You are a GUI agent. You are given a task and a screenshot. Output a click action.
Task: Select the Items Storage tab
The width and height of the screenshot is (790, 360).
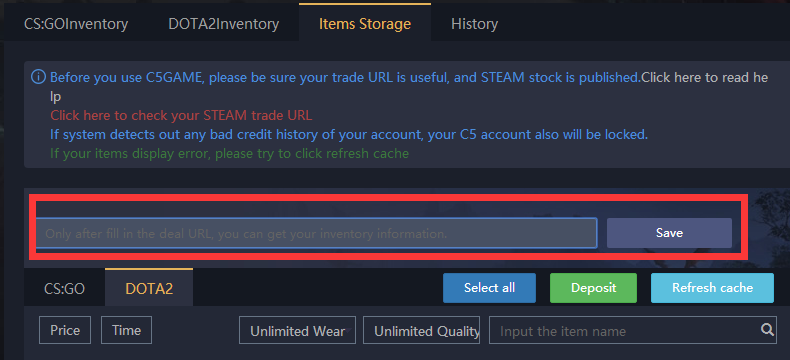click(365, 23)
